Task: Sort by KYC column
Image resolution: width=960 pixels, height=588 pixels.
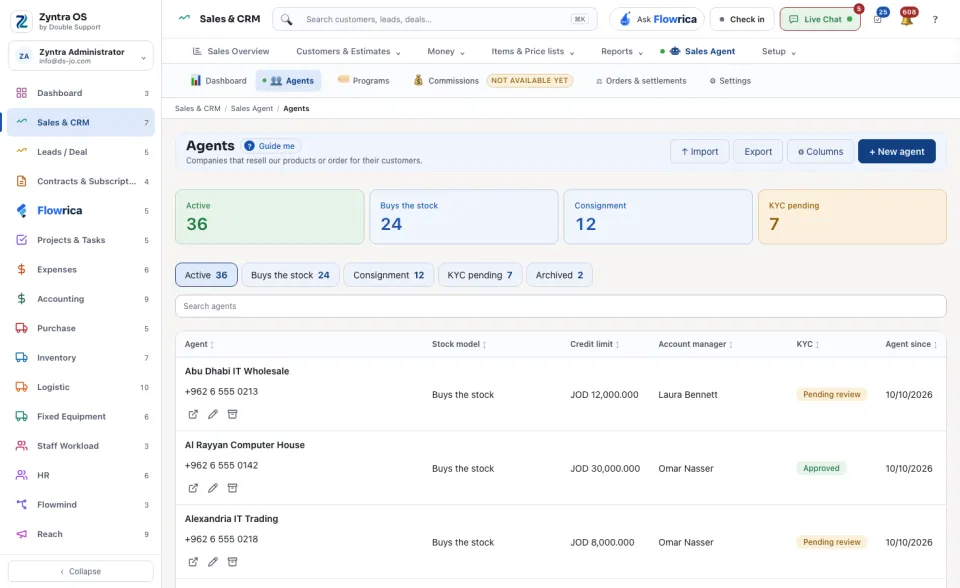Action: [808, 344]
